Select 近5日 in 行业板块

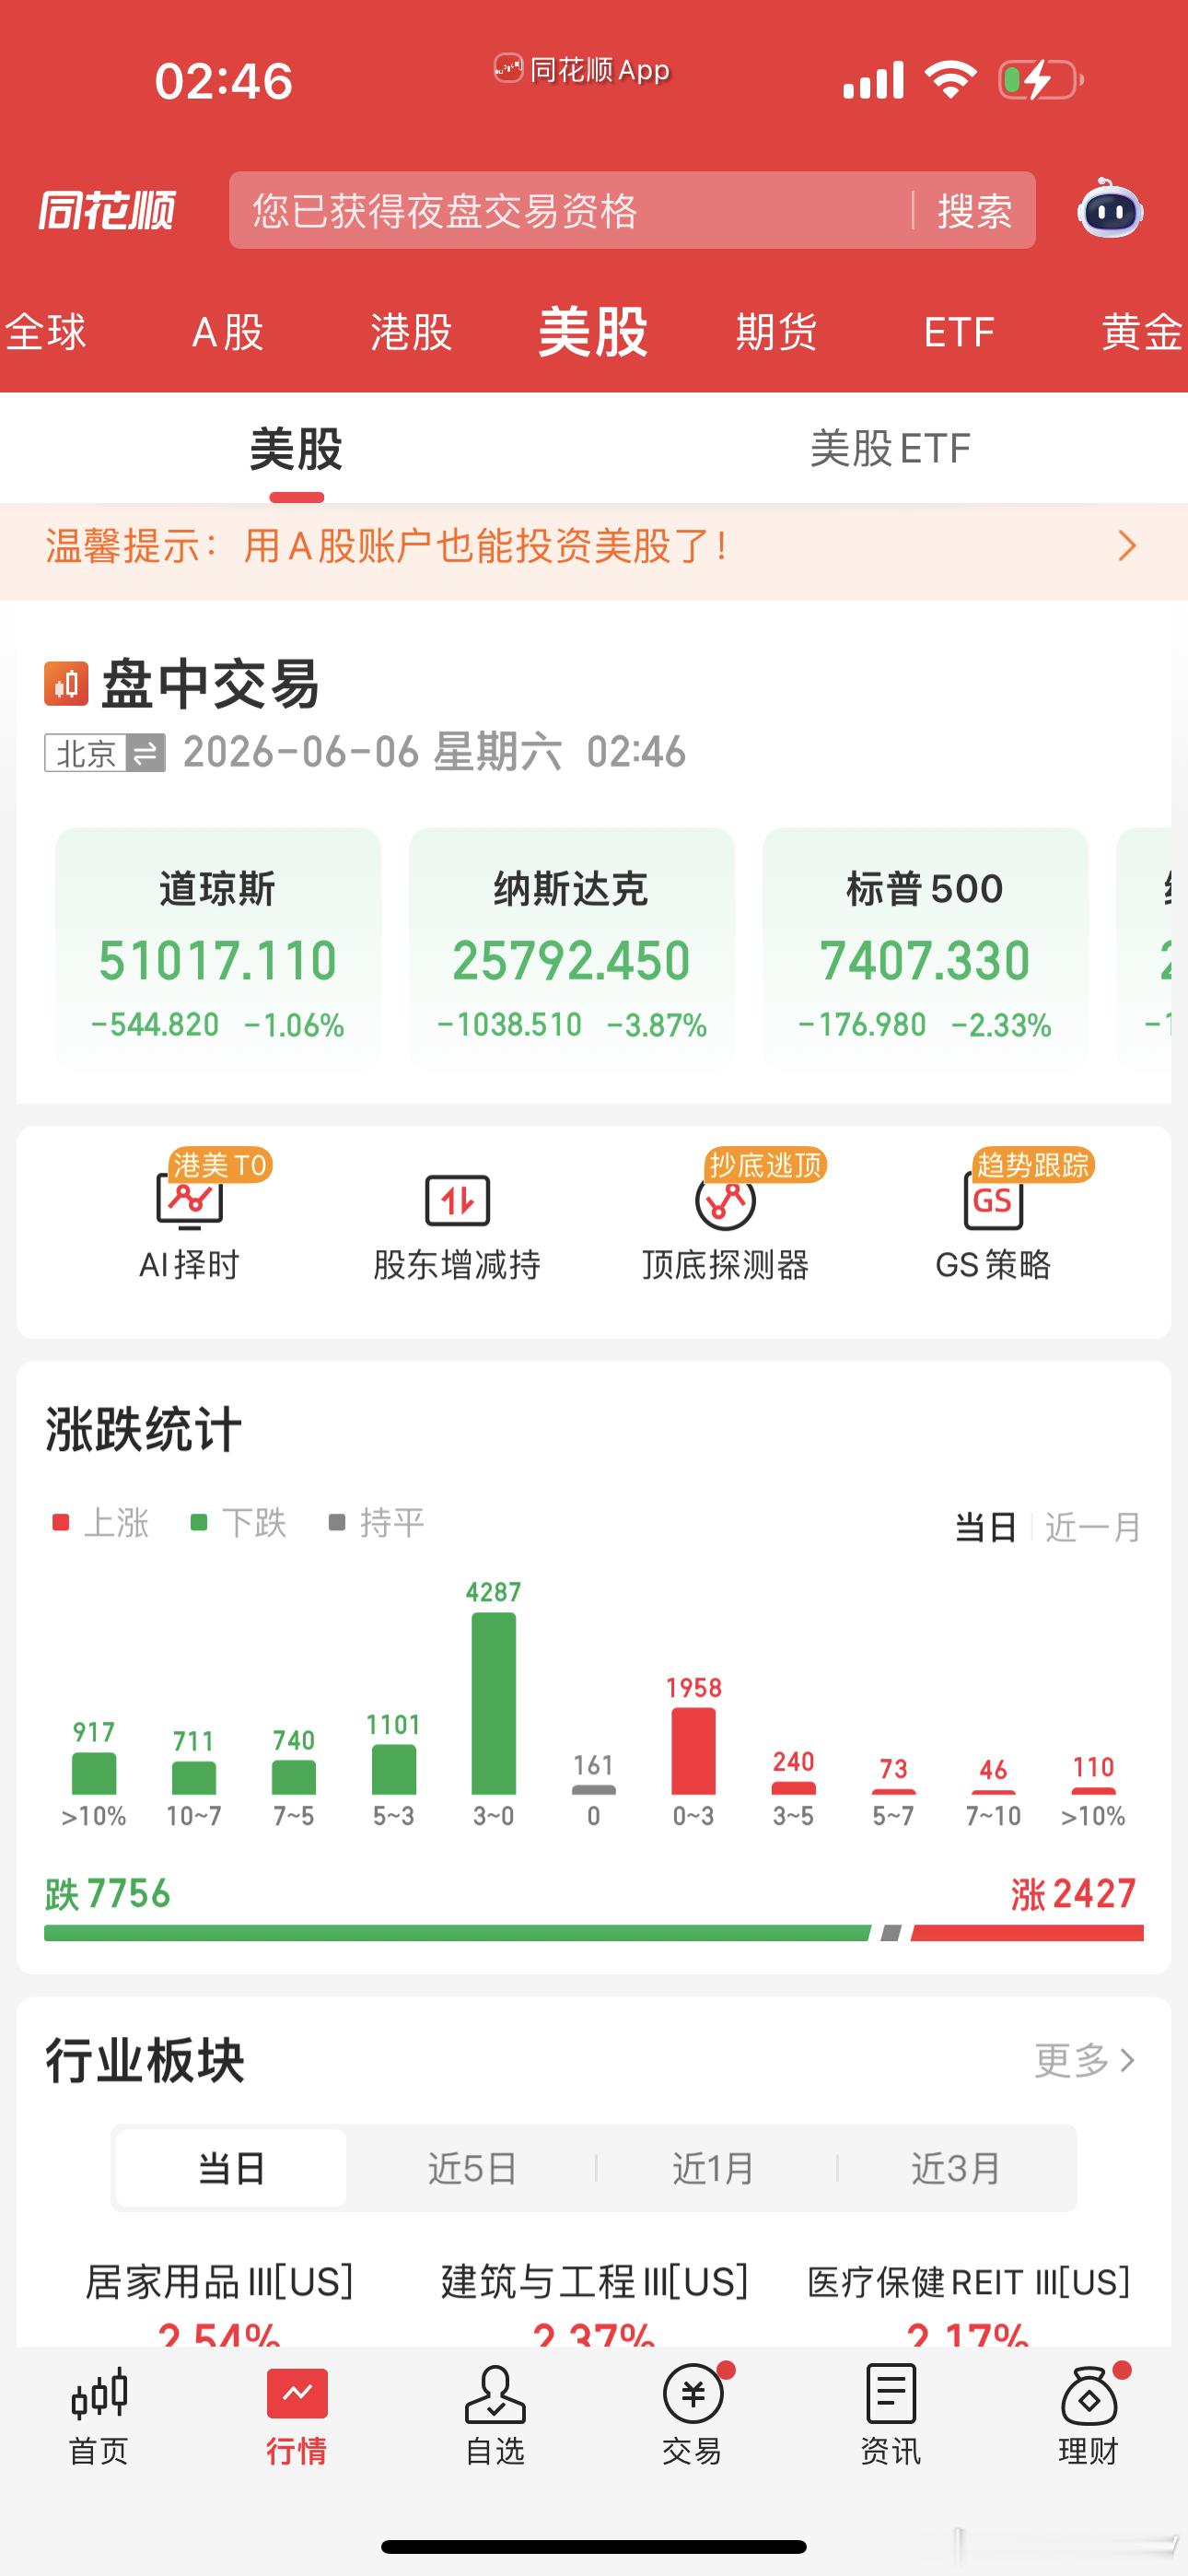tap(473, 2168)
